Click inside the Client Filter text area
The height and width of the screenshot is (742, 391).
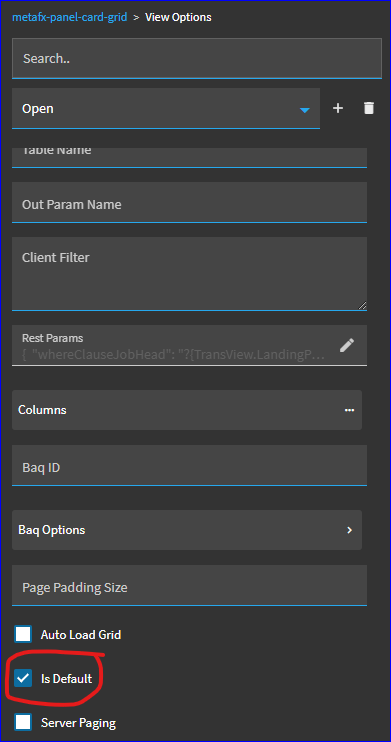(189, 274)
